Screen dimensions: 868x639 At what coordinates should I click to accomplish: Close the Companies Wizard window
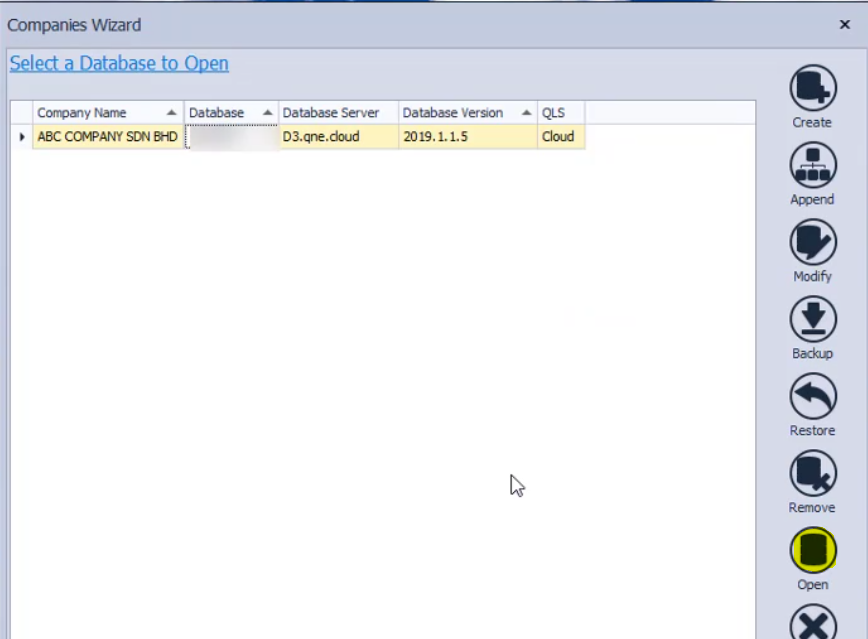coord(844,24)
